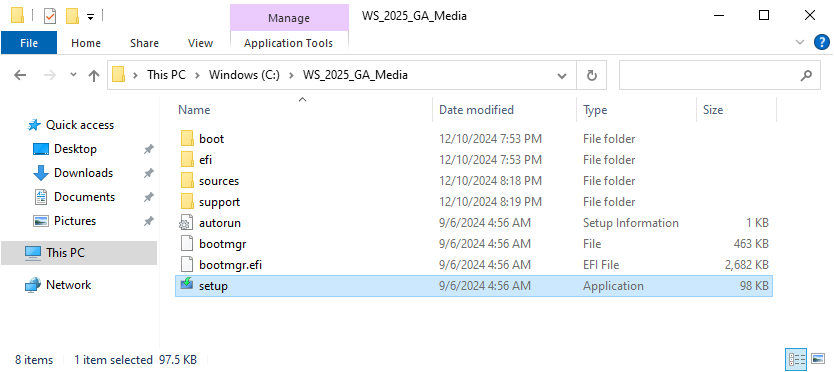Select the Application Tools tab
This screenshot has width=834, height=372.
pyautogui.click(x=288, y=43)
